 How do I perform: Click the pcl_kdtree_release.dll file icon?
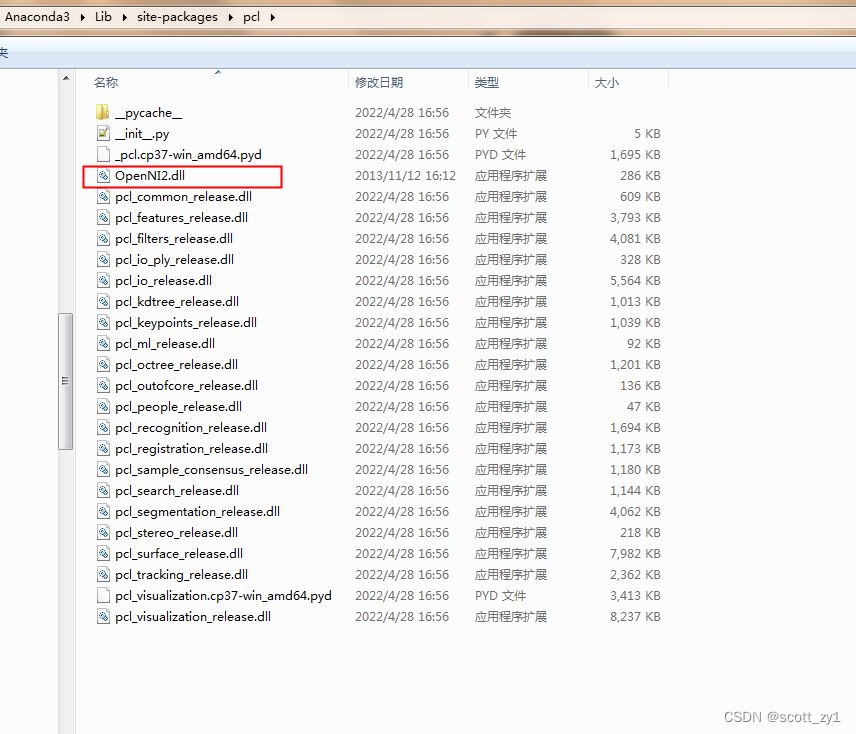(x=103, y=302)
